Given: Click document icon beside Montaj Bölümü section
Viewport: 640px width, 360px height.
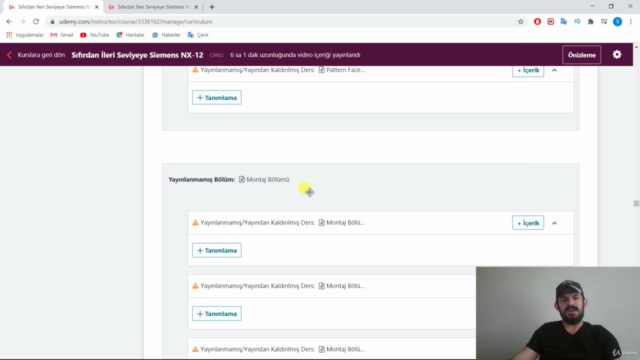Looking at the screenshot, I should click(242, 179).
